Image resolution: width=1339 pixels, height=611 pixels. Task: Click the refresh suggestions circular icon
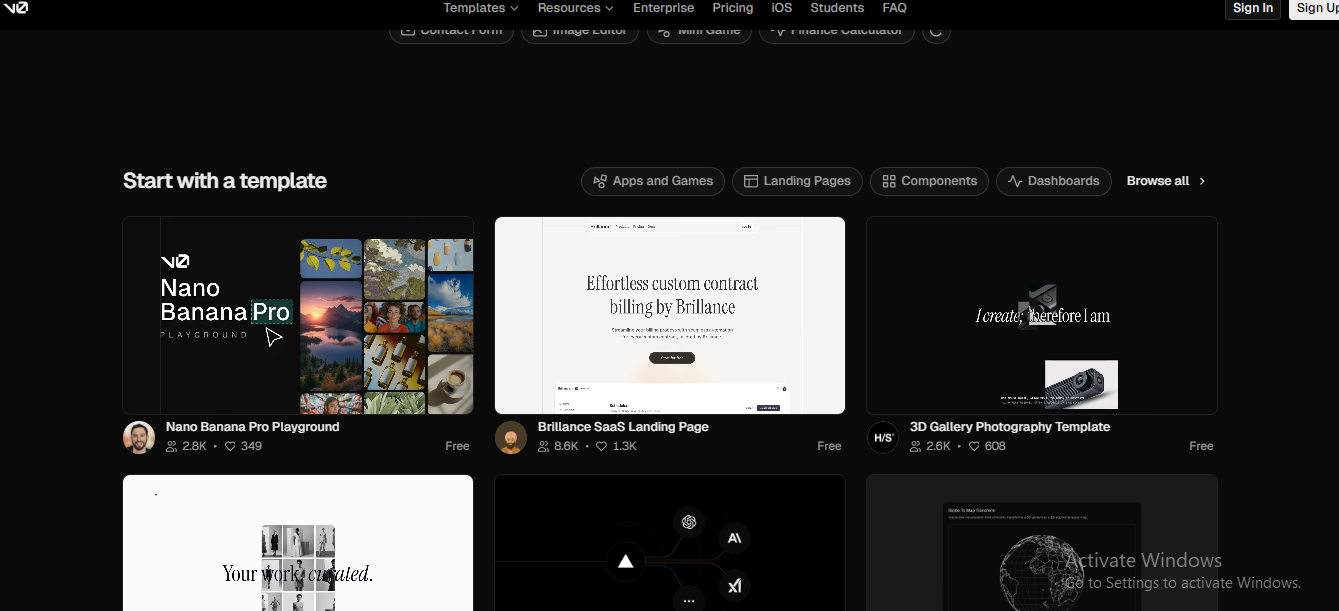click(936, 31)
